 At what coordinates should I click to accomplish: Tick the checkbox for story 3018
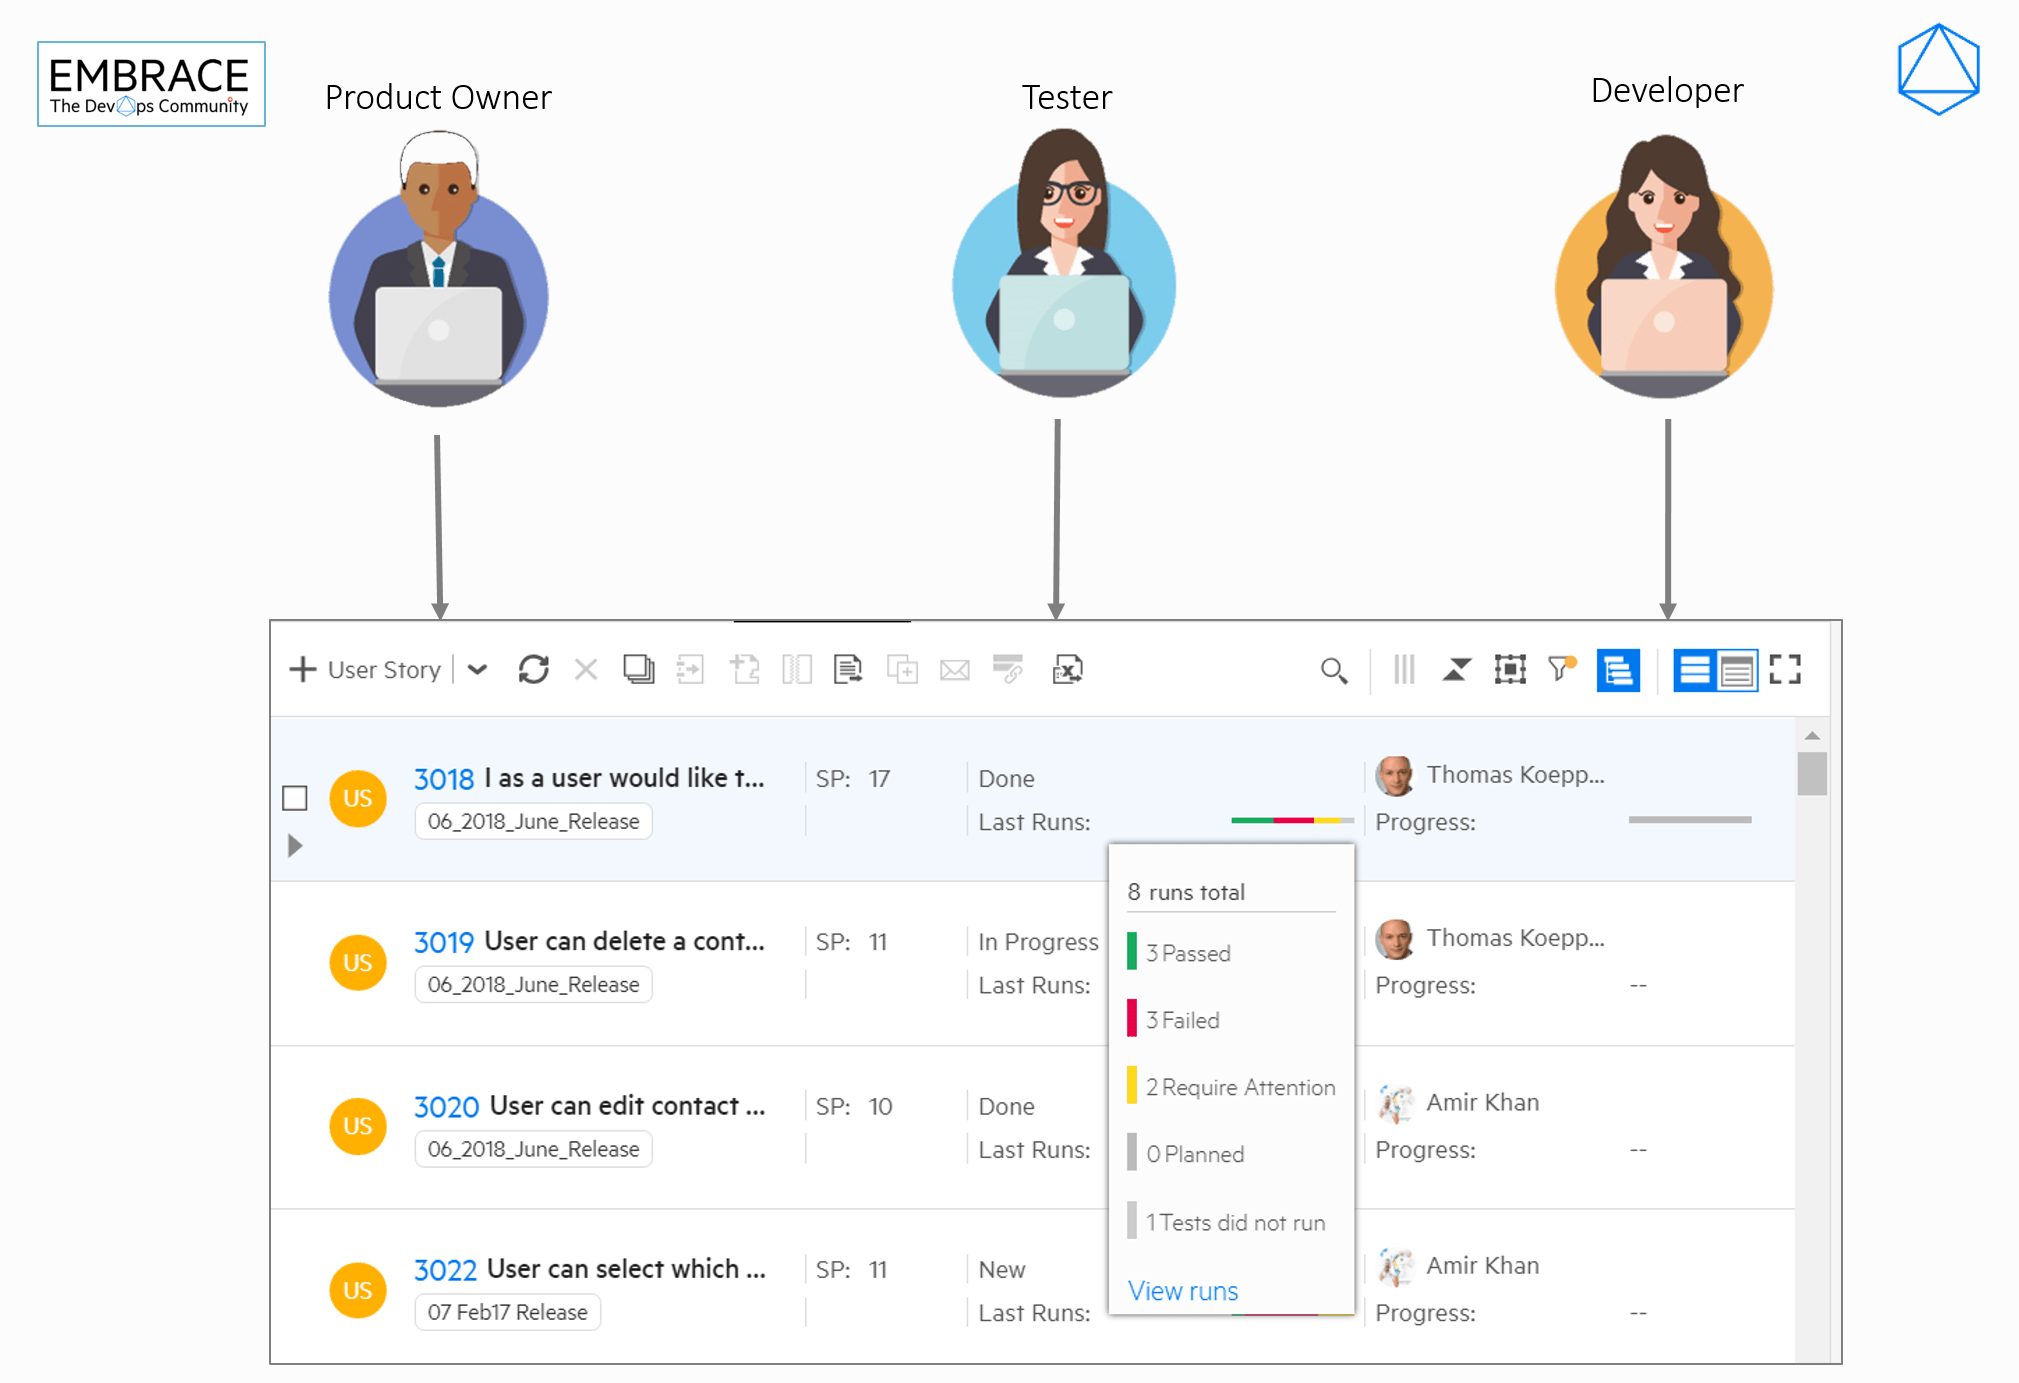pos(295,797)
